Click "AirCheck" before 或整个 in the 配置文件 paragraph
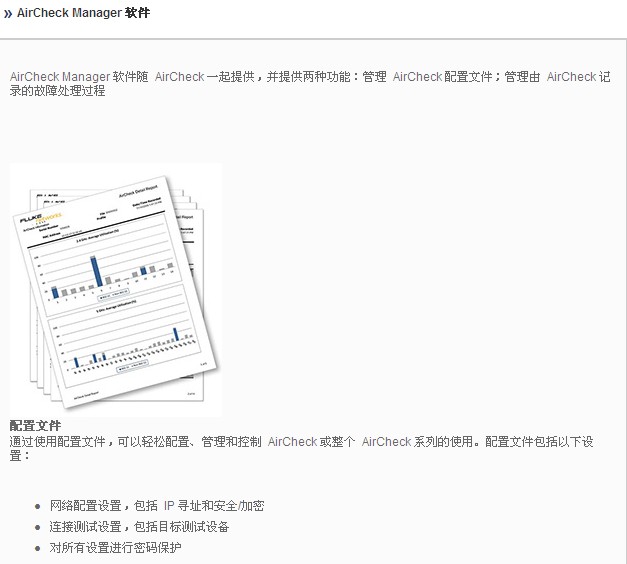Image resolution: width=627 pixels, height=564 pixels. (x=292, y=441)
